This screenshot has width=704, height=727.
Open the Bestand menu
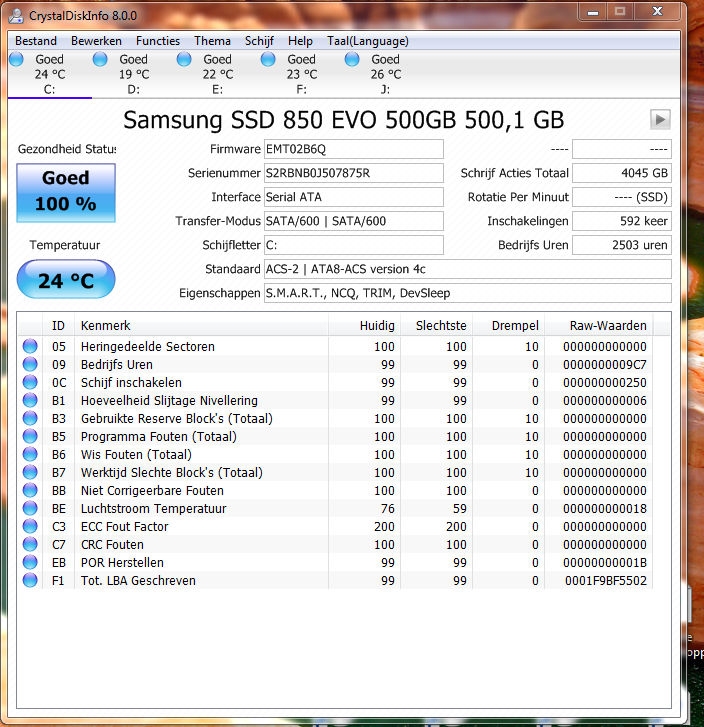(36, 41)
